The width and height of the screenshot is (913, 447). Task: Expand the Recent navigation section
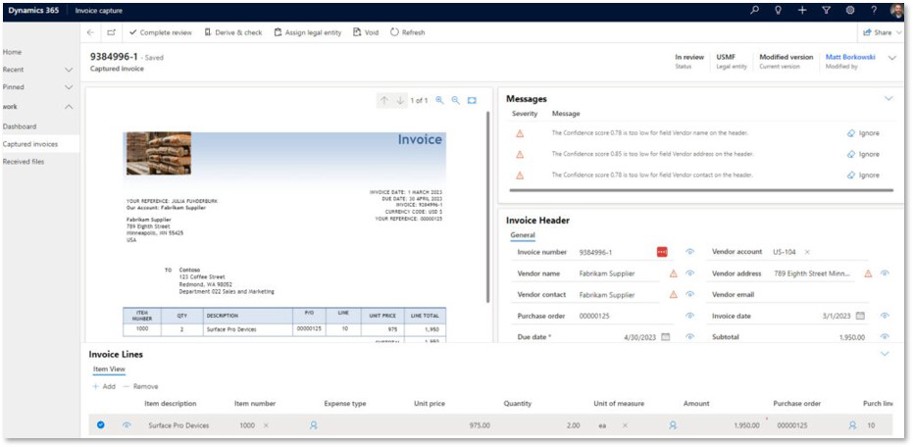tap(69, 70)
